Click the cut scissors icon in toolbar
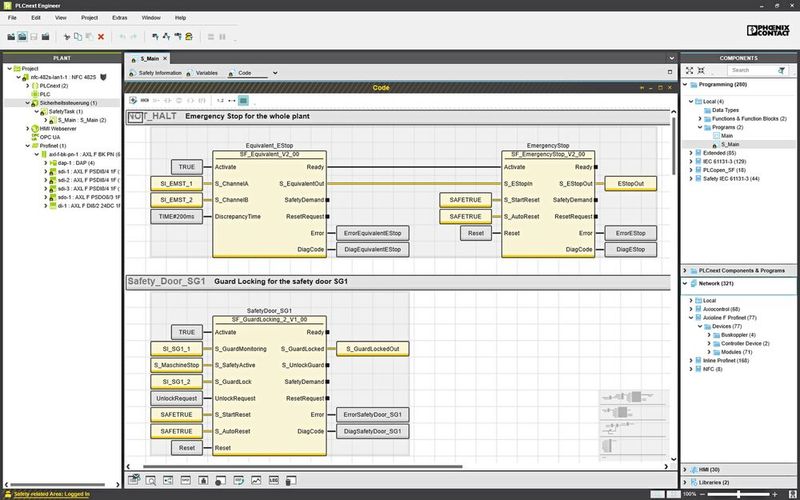This screenshot has width=800, height=500. click(66, 37)
